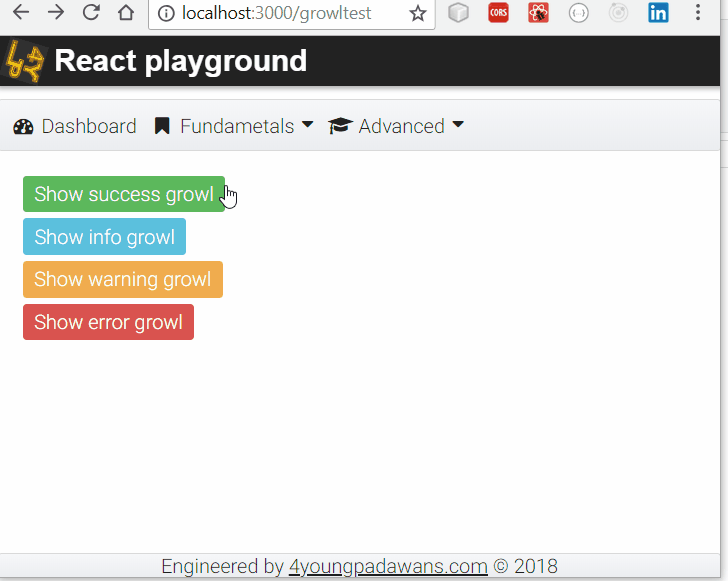
Task: Click the yellow React playground logo
Action: tap(25, 61)
